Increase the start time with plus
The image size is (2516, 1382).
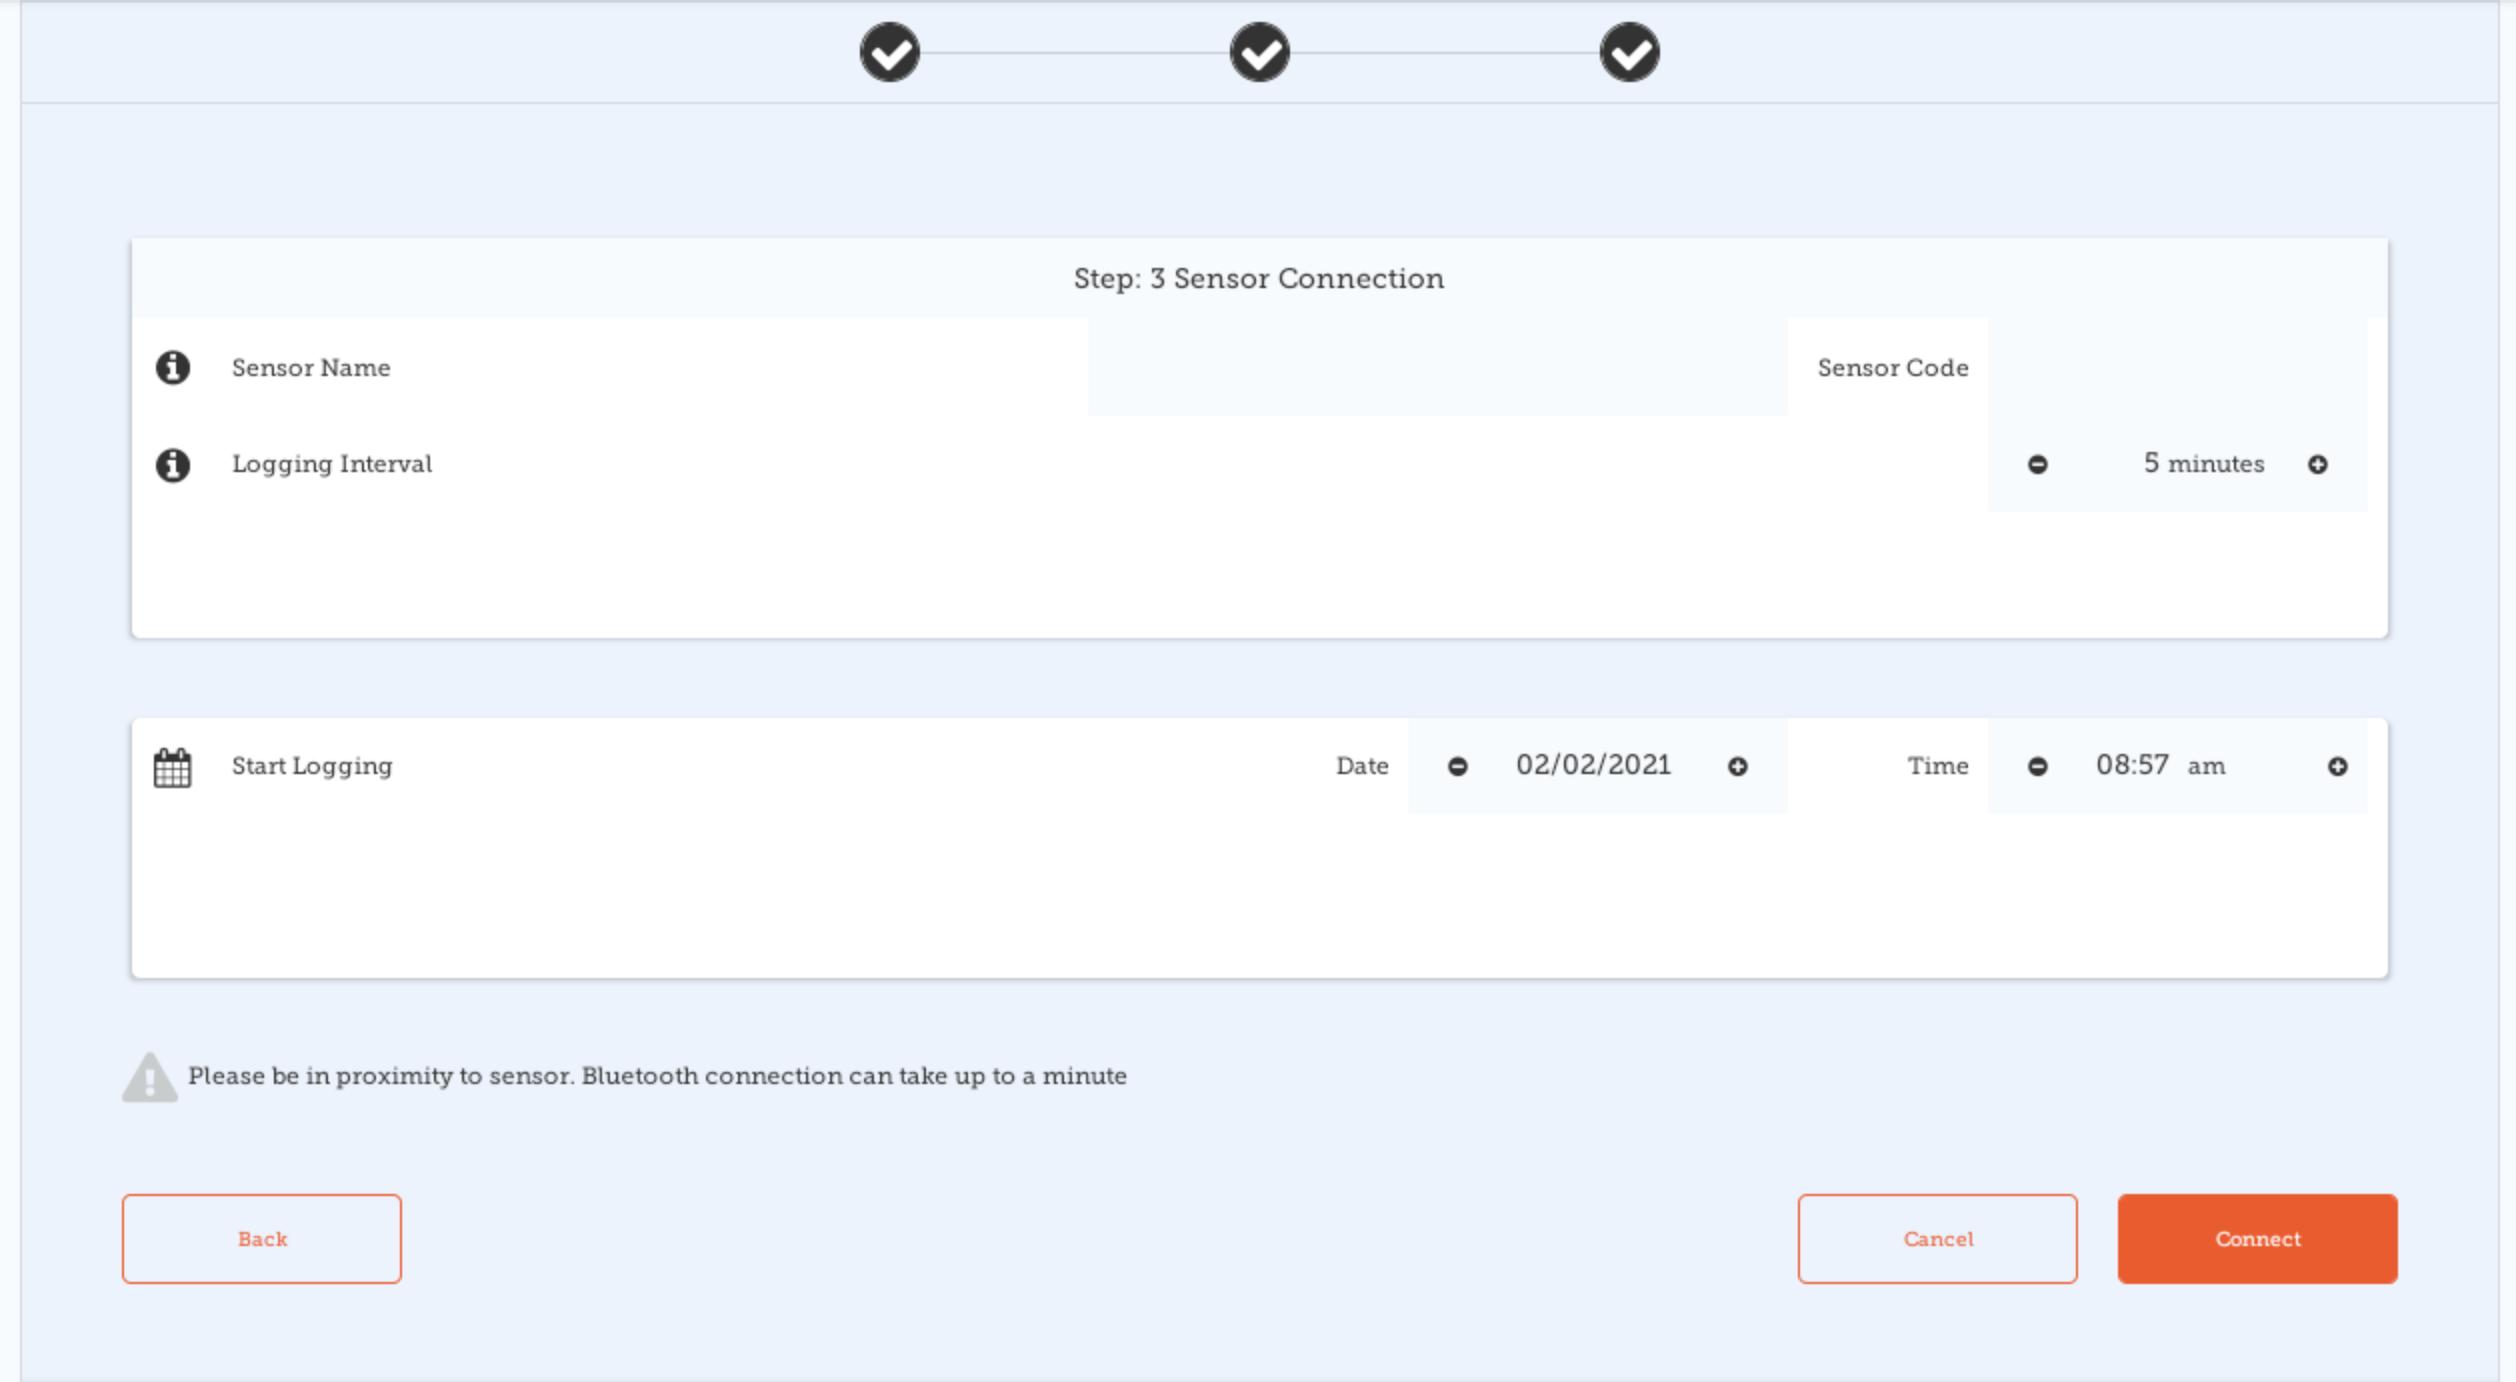click(2338, 767)
